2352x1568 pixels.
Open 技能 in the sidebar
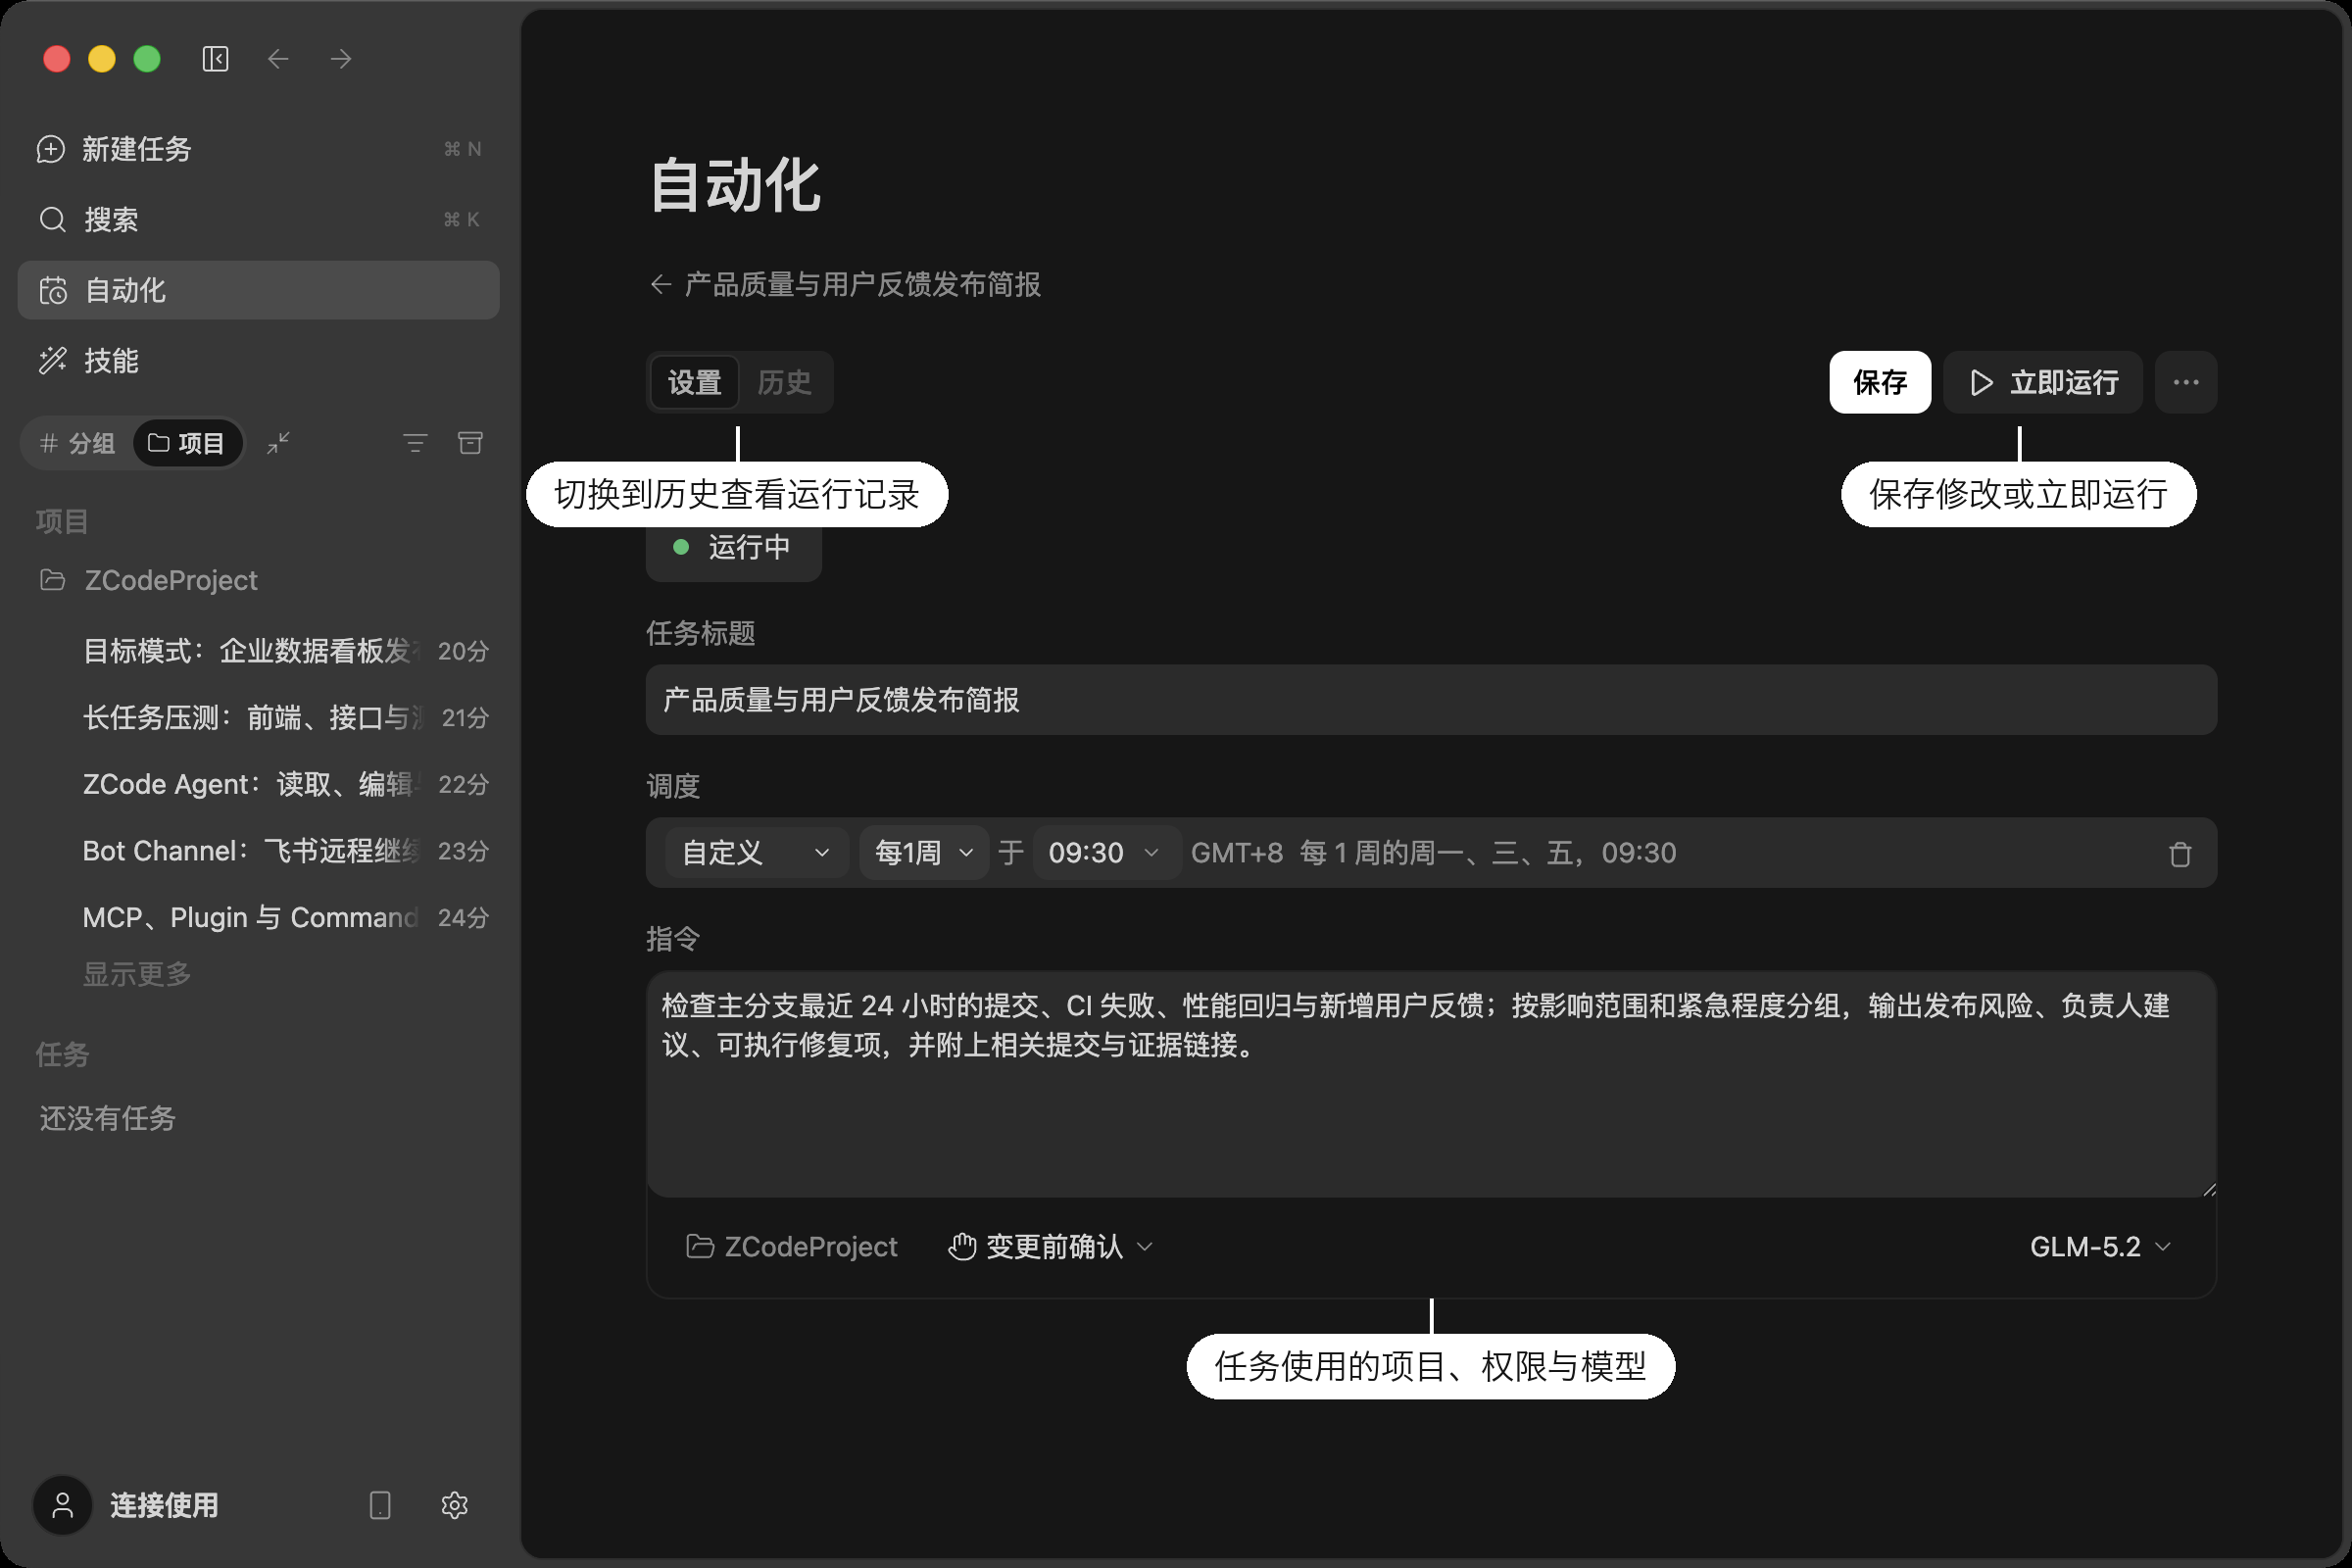pyautogui.click(x=258, y=360)
